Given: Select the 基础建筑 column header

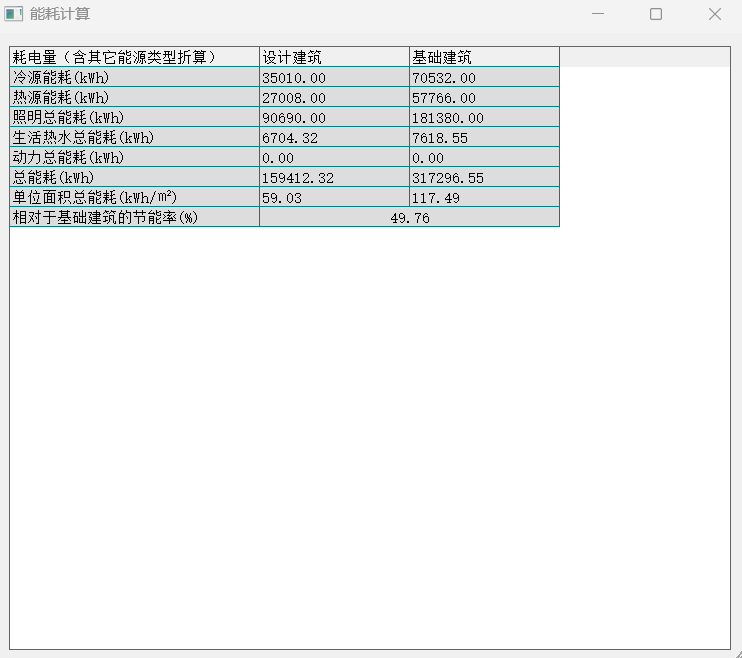Looking at the screenshot, I should [484, 57].
